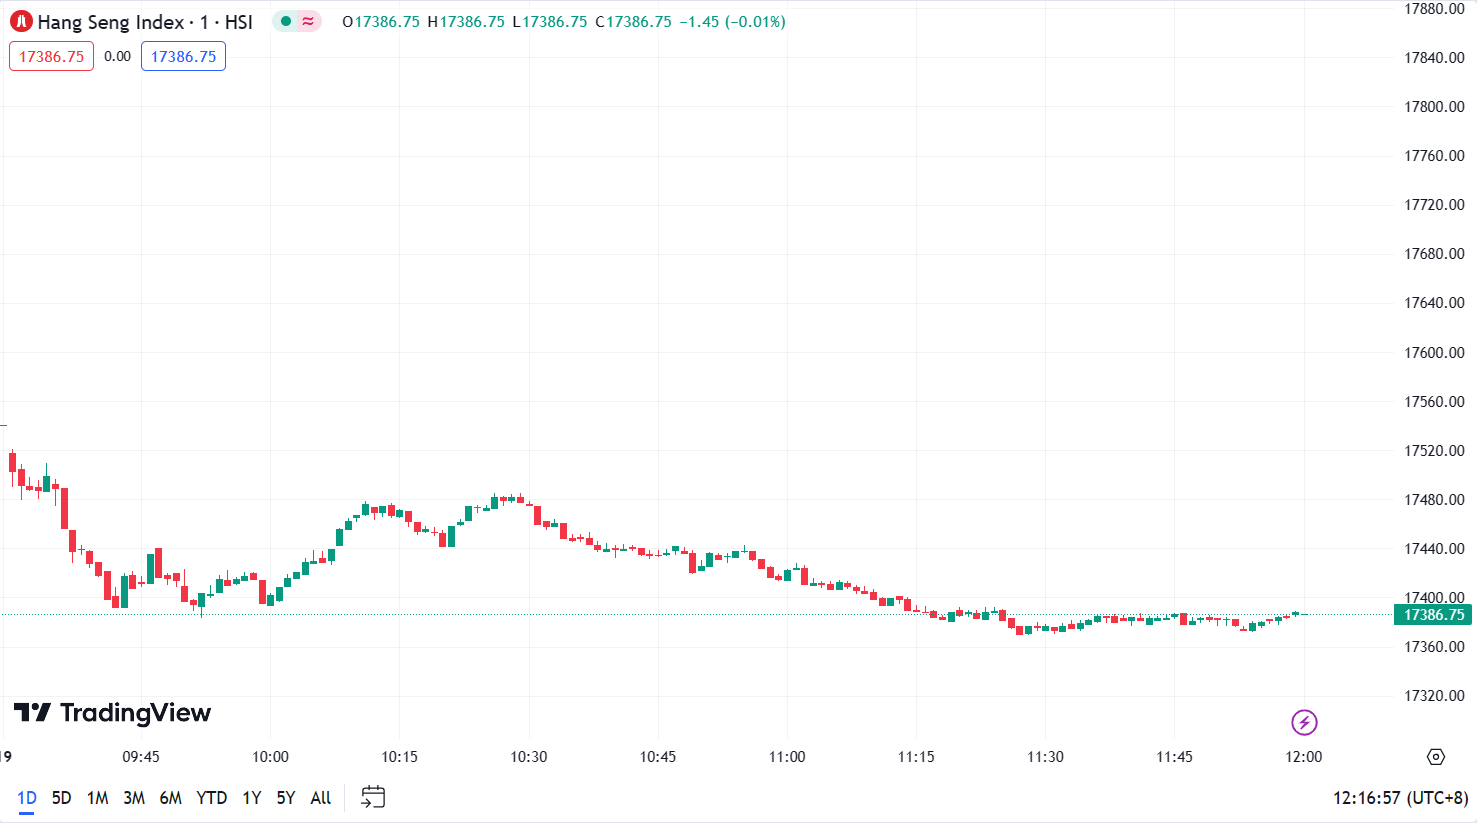Screen dimensions: 1477x823
Task: Select the YTD time range
Action: point(211,798)
